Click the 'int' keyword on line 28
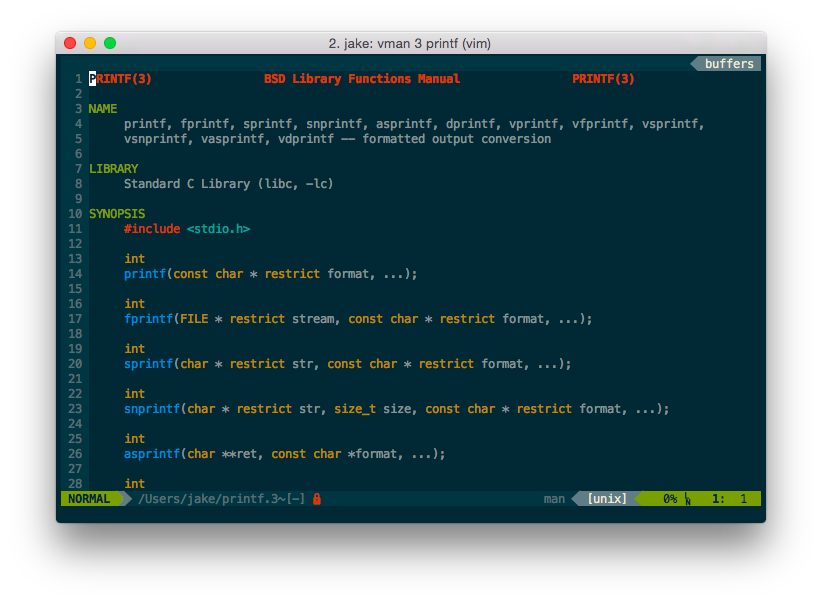 134,483
